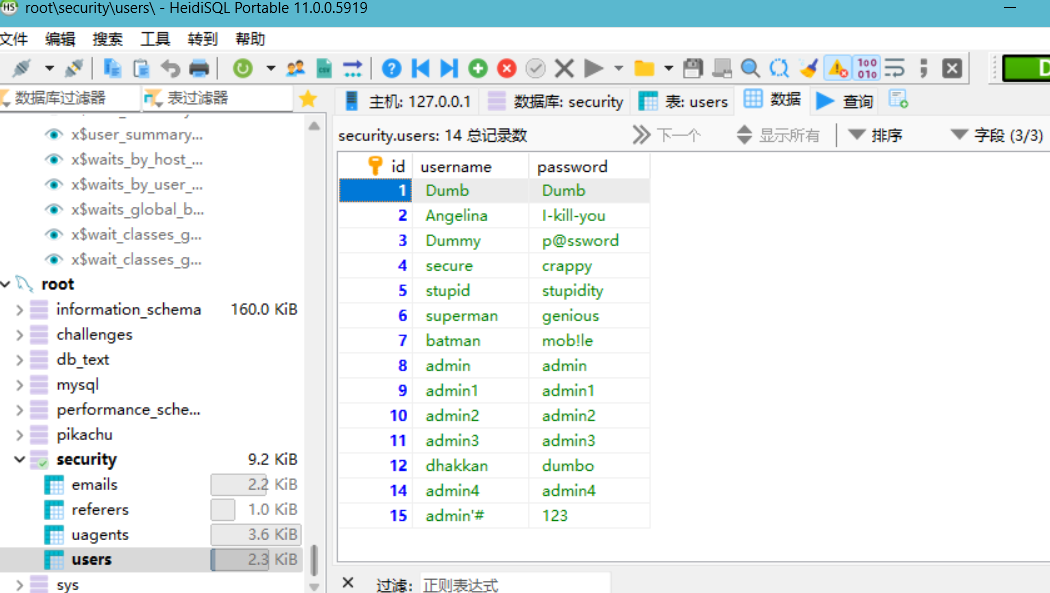Image resolution: width=1050 pixels, height=593 pixels.
Task: Click the undo arrow icon
Action: click(x=171, y=68)
